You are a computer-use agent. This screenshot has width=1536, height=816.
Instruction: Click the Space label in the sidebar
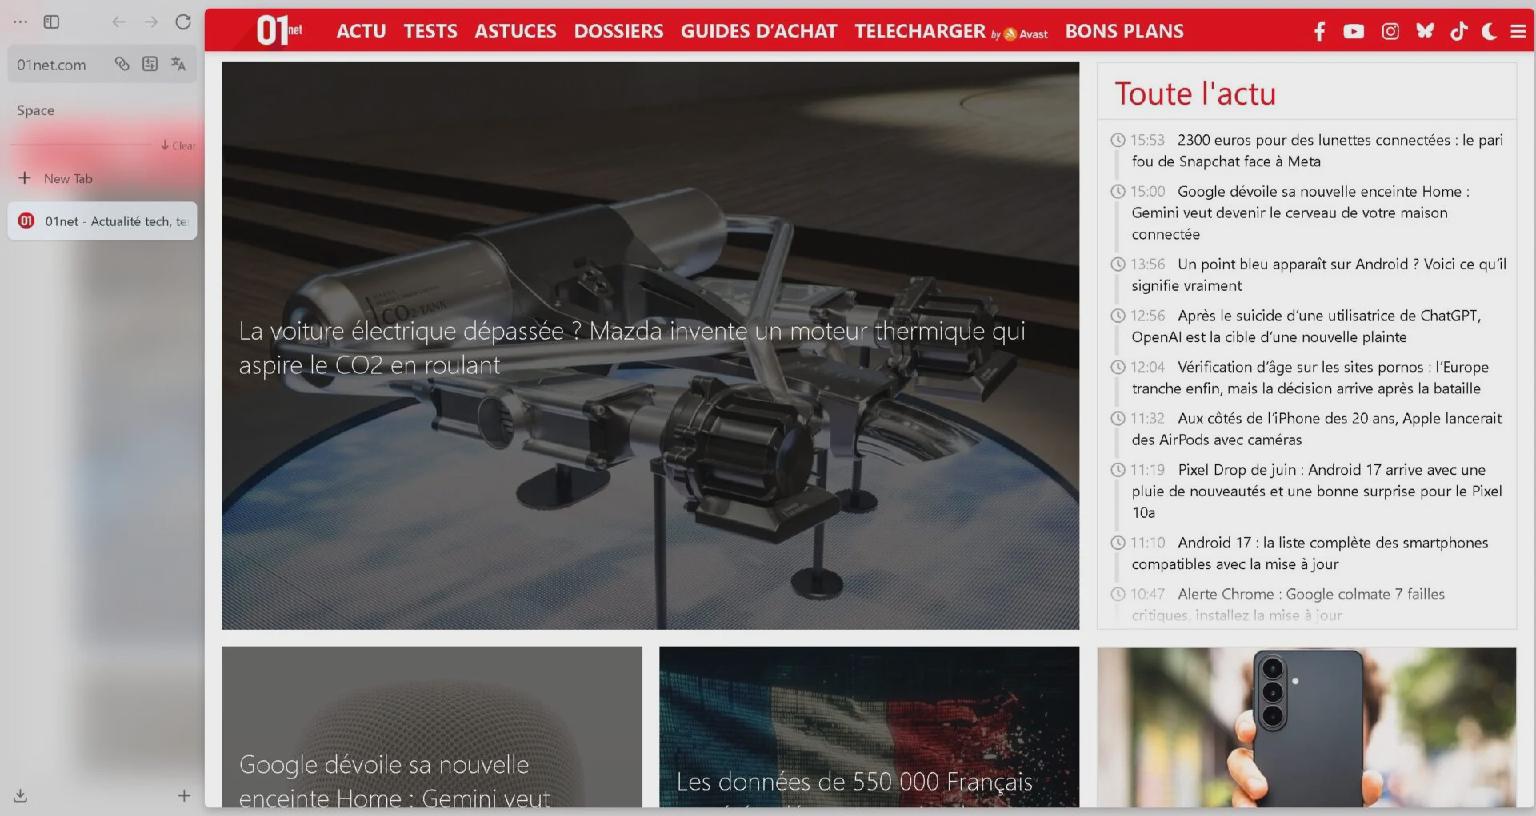point(35,110)
